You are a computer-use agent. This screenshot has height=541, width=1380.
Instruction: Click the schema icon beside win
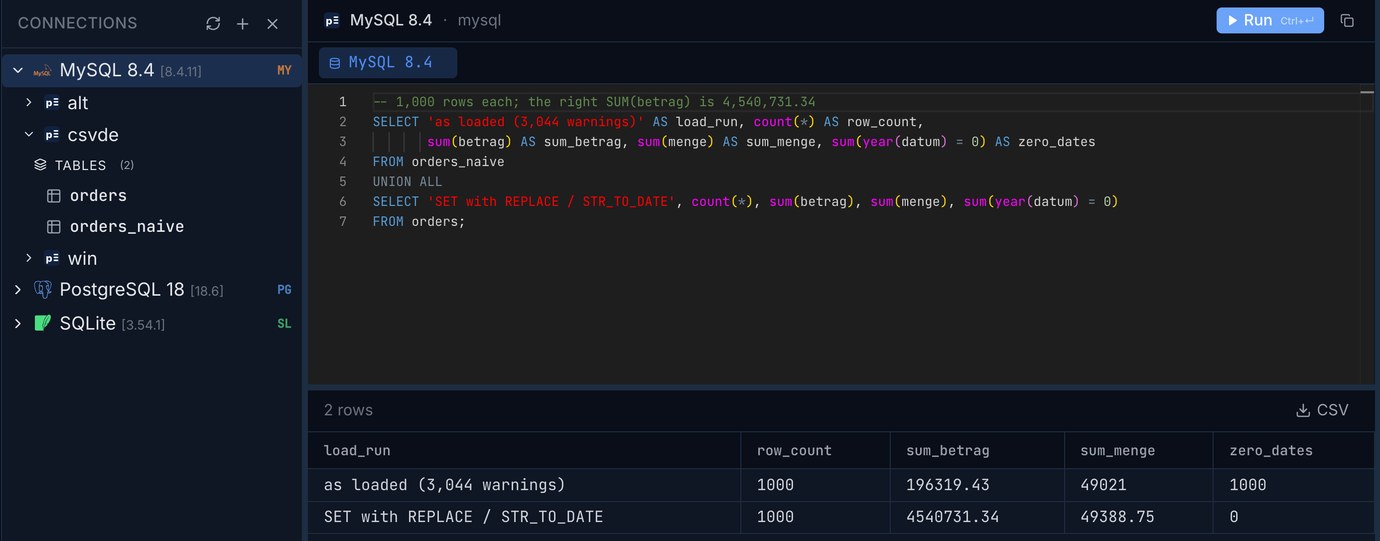click(x=52, y=258)
